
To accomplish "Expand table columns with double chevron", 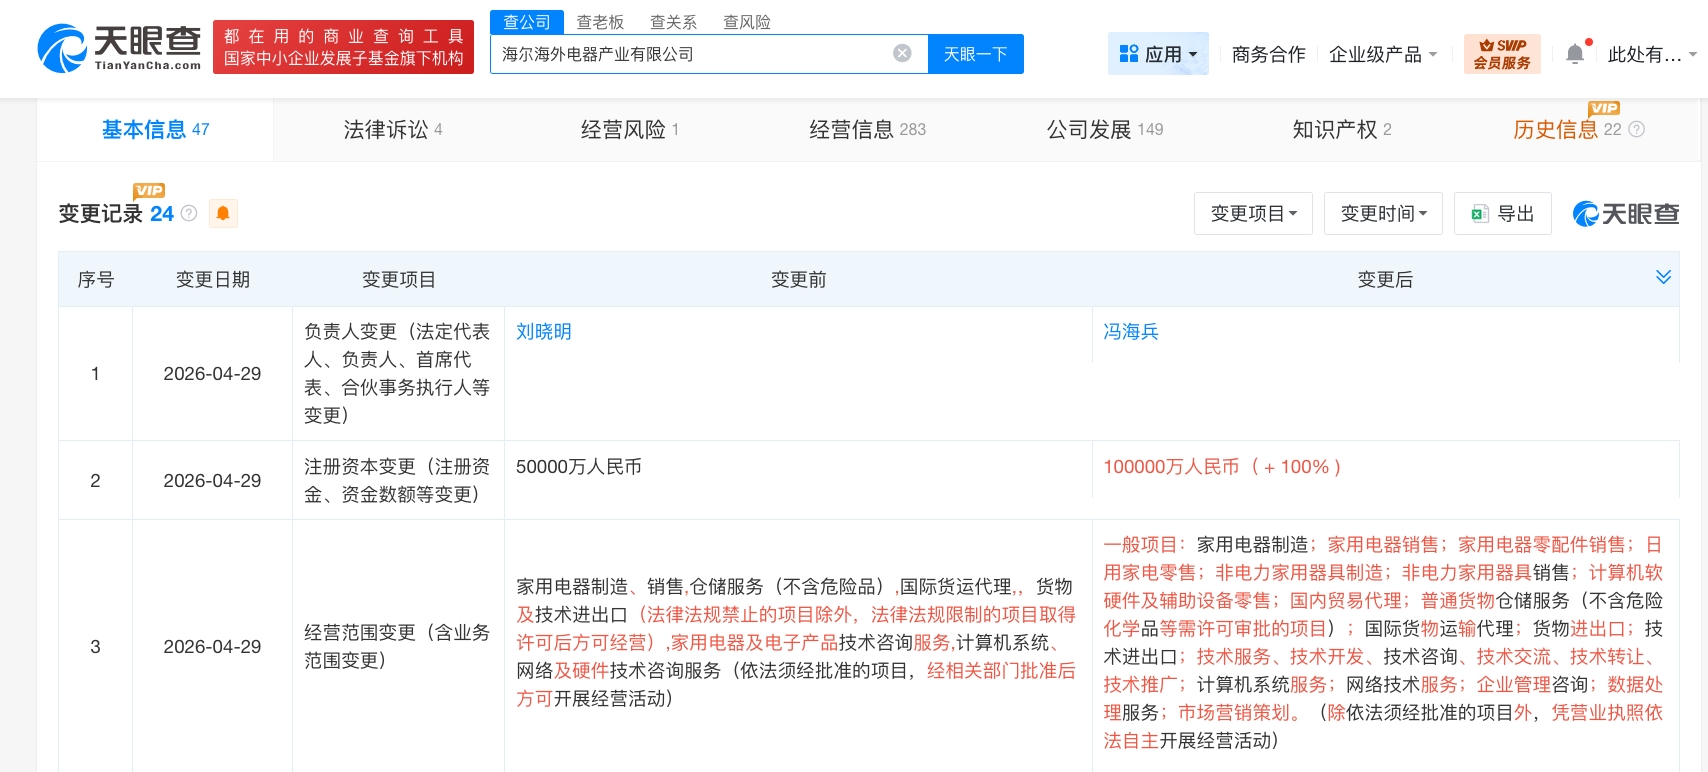I will point(1663,277).
